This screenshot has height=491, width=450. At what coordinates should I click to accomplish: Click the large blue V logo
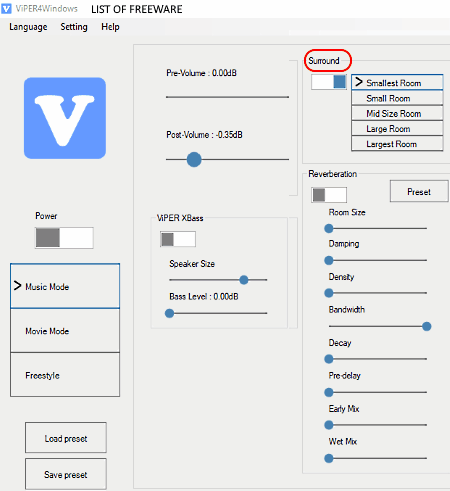pos(65,118)
